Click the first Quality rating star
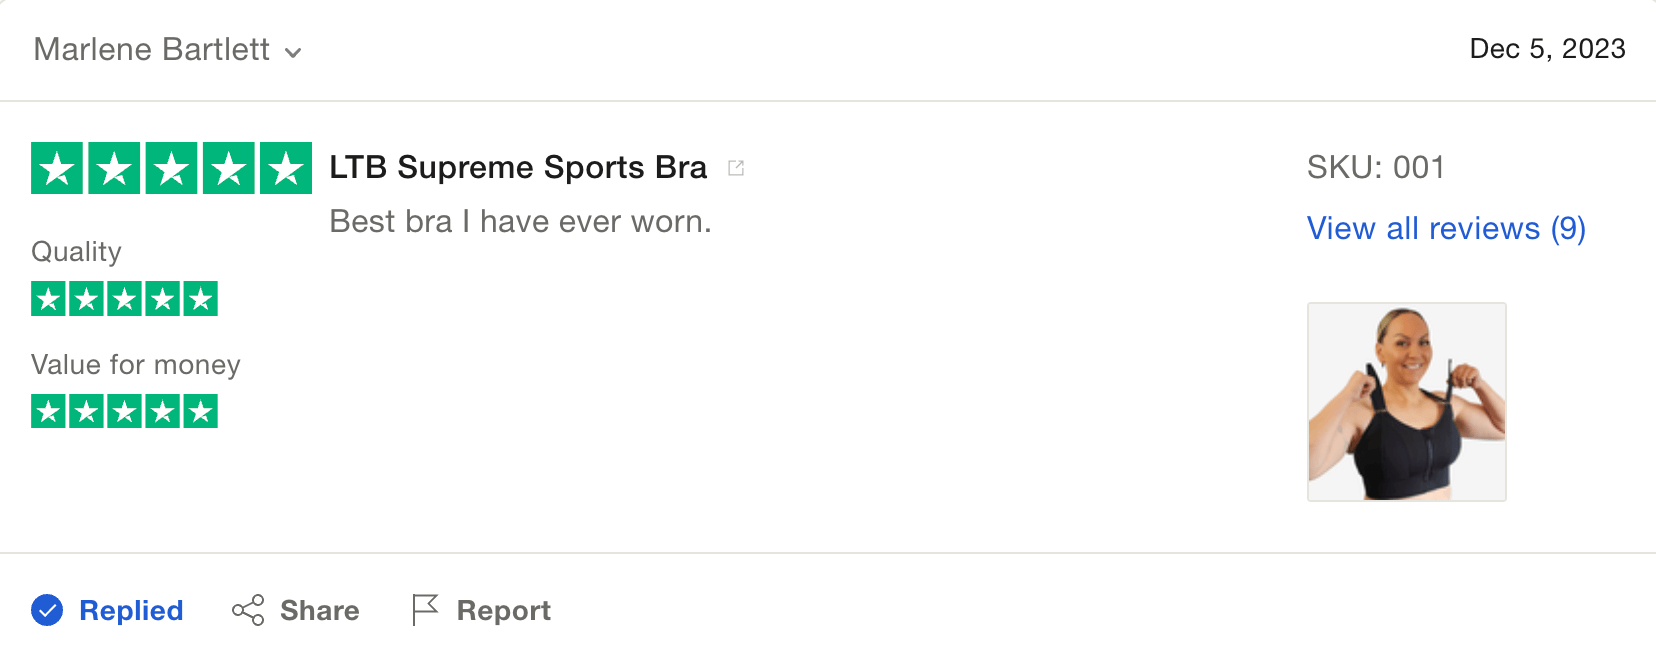Viewport: 1656px width, 650px height. click(48, 299)
